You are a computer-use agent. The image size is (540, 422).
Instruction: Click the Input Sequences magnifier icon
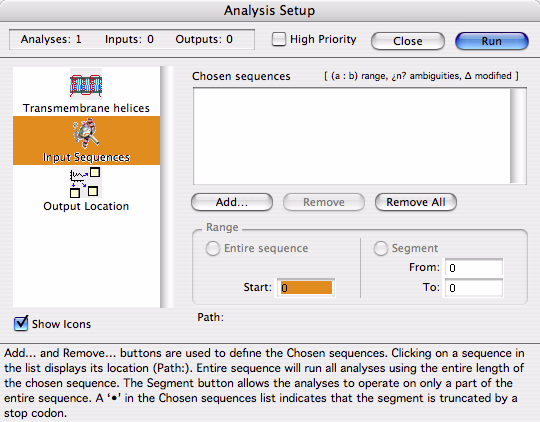tap(86, 133)
